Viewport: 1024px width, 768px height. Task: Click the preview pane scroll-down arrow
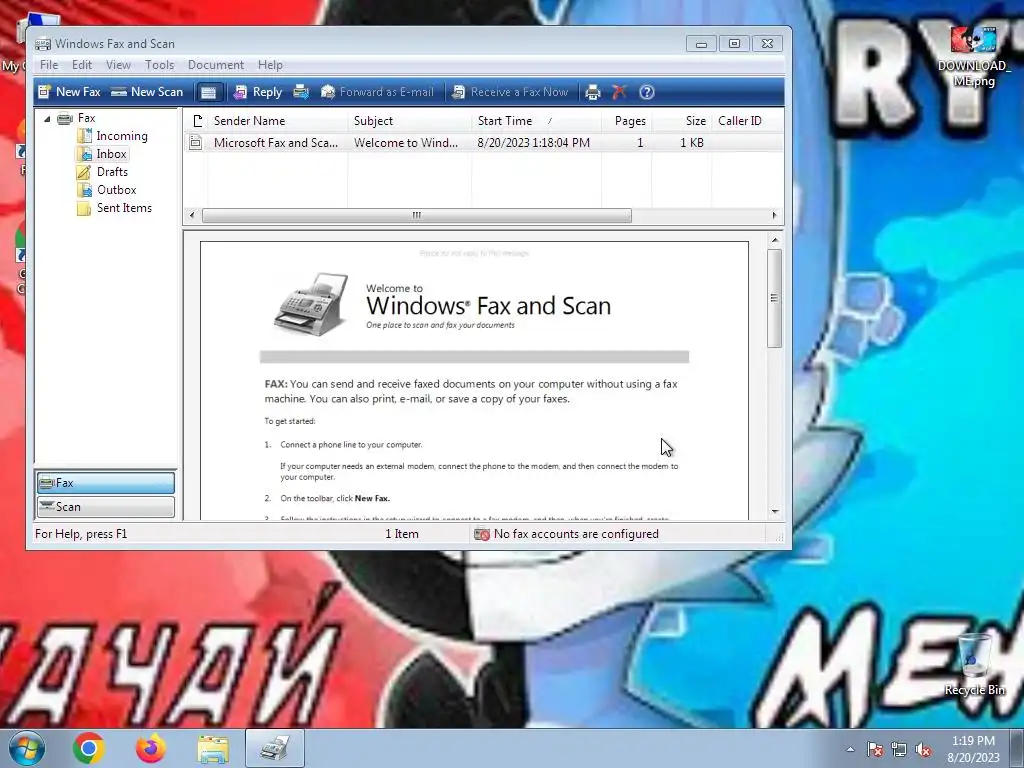pos(775,511)
